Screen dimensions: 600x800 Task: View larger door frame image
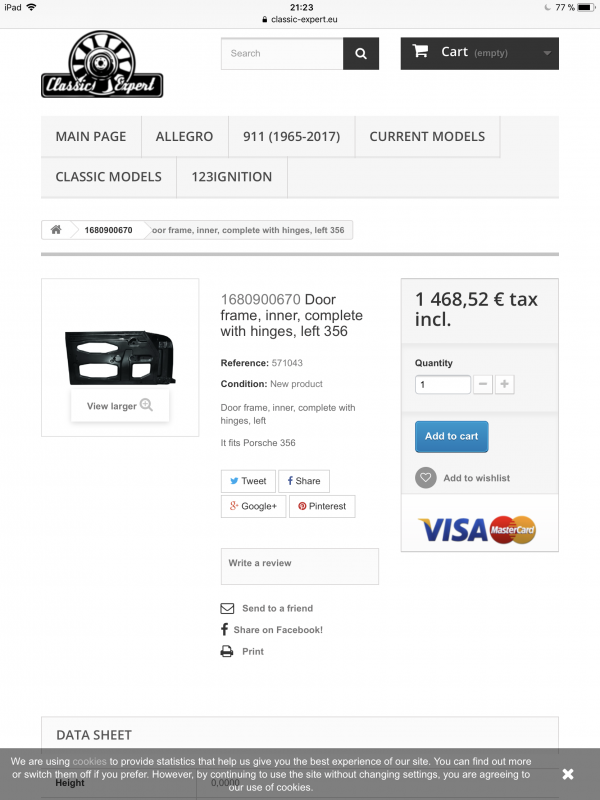coord(120,406)
